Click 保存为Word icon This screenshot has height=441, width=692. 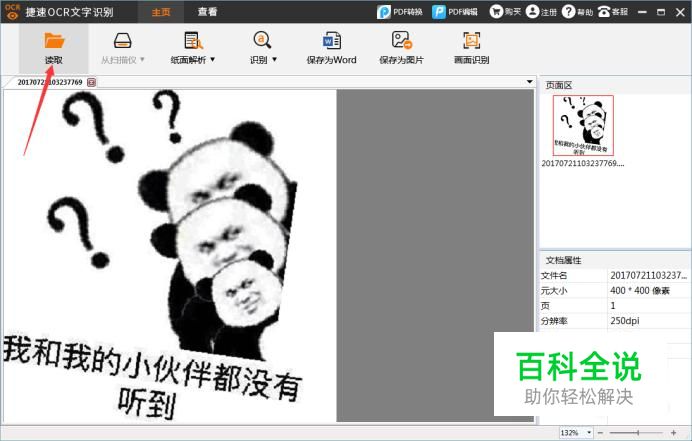(x=331, y=41)
